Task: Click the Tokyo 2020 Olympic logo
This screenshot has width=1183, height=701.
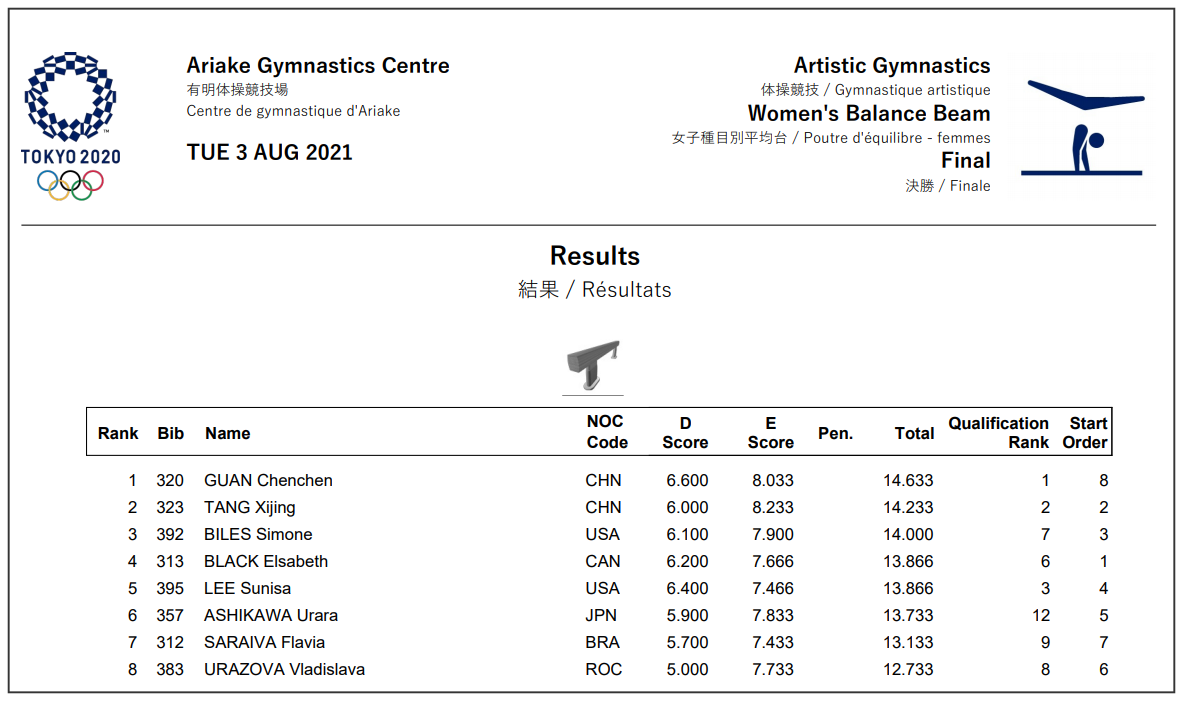Action: (x=70, y=126)
